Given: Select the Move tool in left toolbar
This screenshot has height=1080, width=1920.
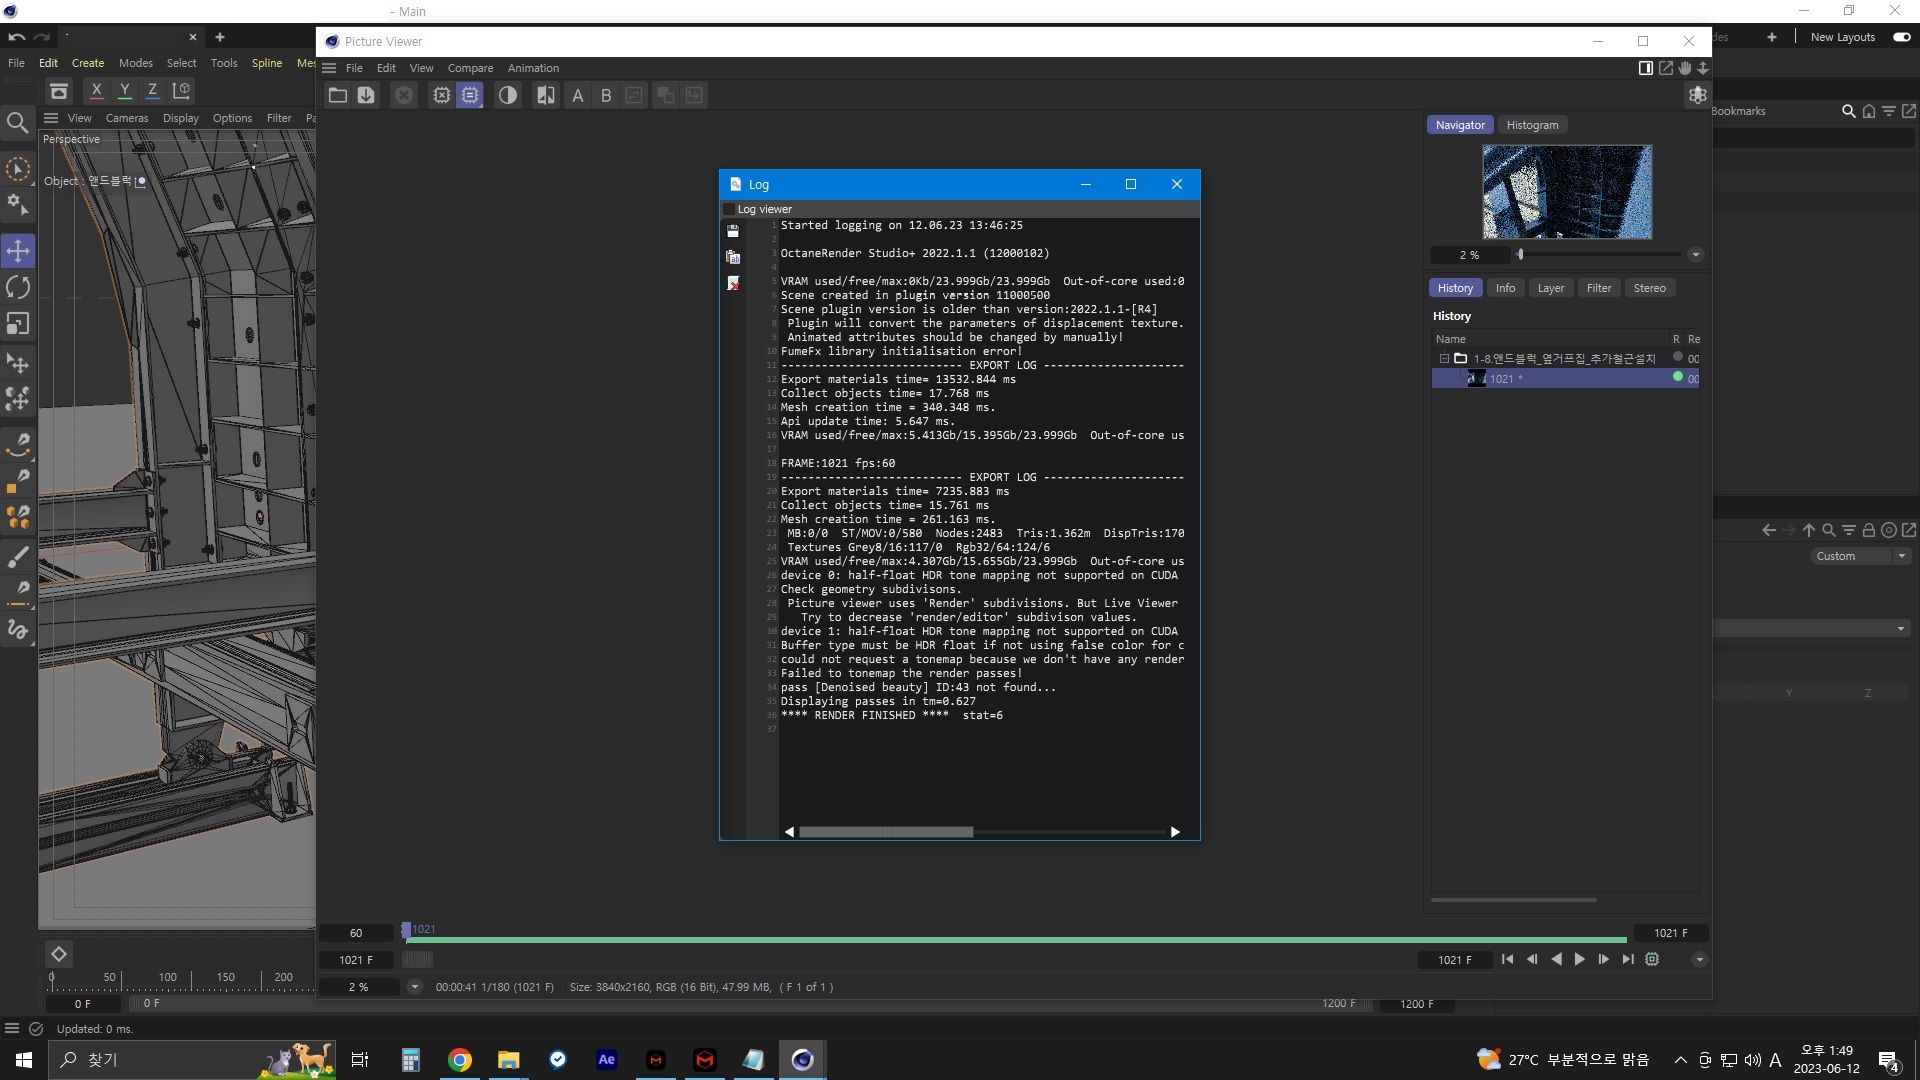Looking at the screenshot, I should [18, 251].
